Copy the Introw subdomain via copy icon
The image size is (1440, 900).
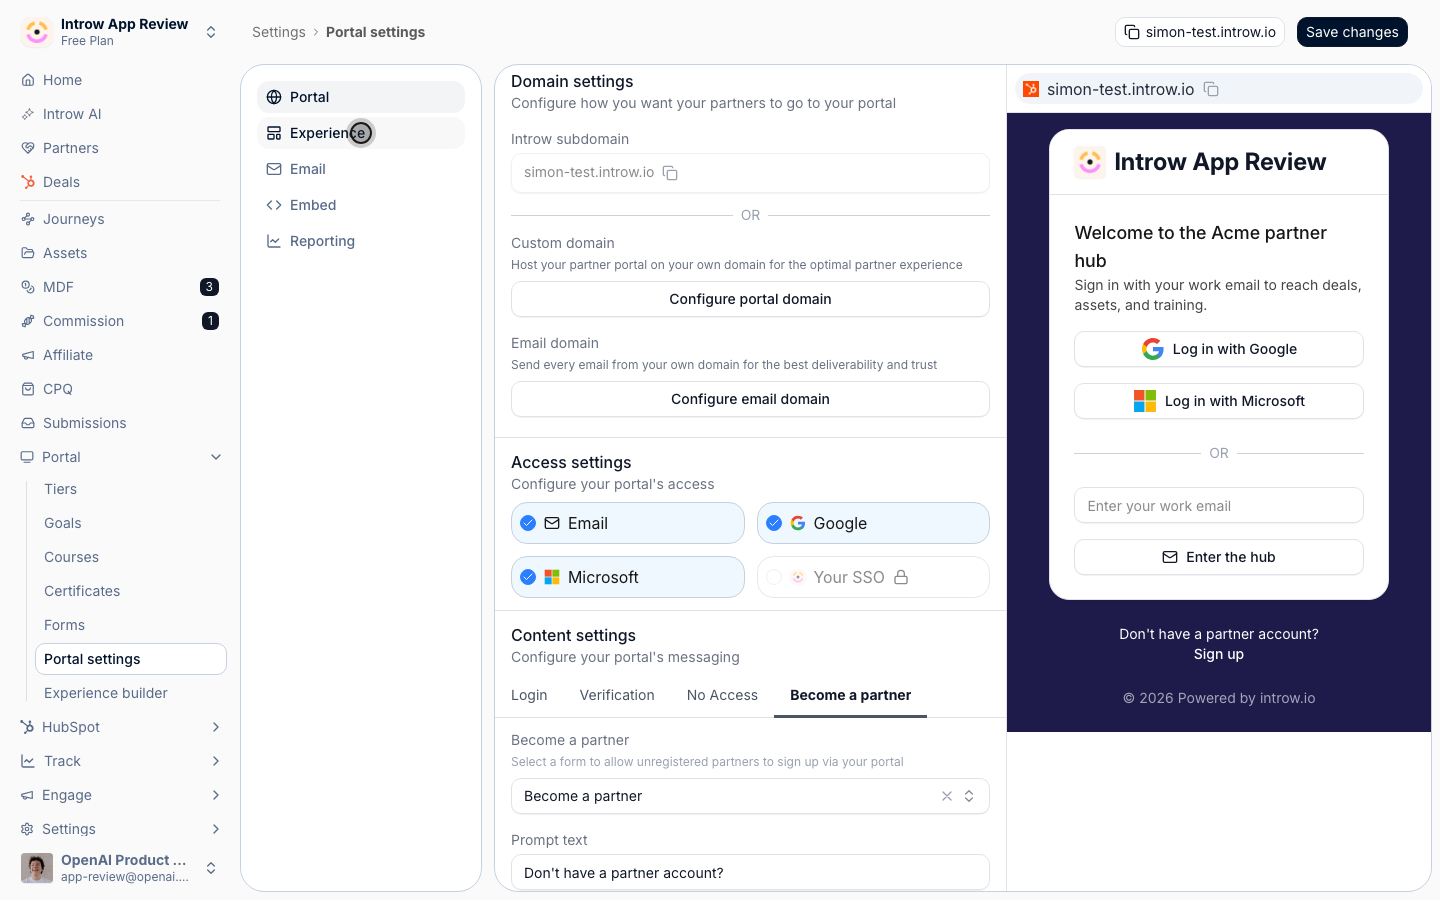click(670, 173)
